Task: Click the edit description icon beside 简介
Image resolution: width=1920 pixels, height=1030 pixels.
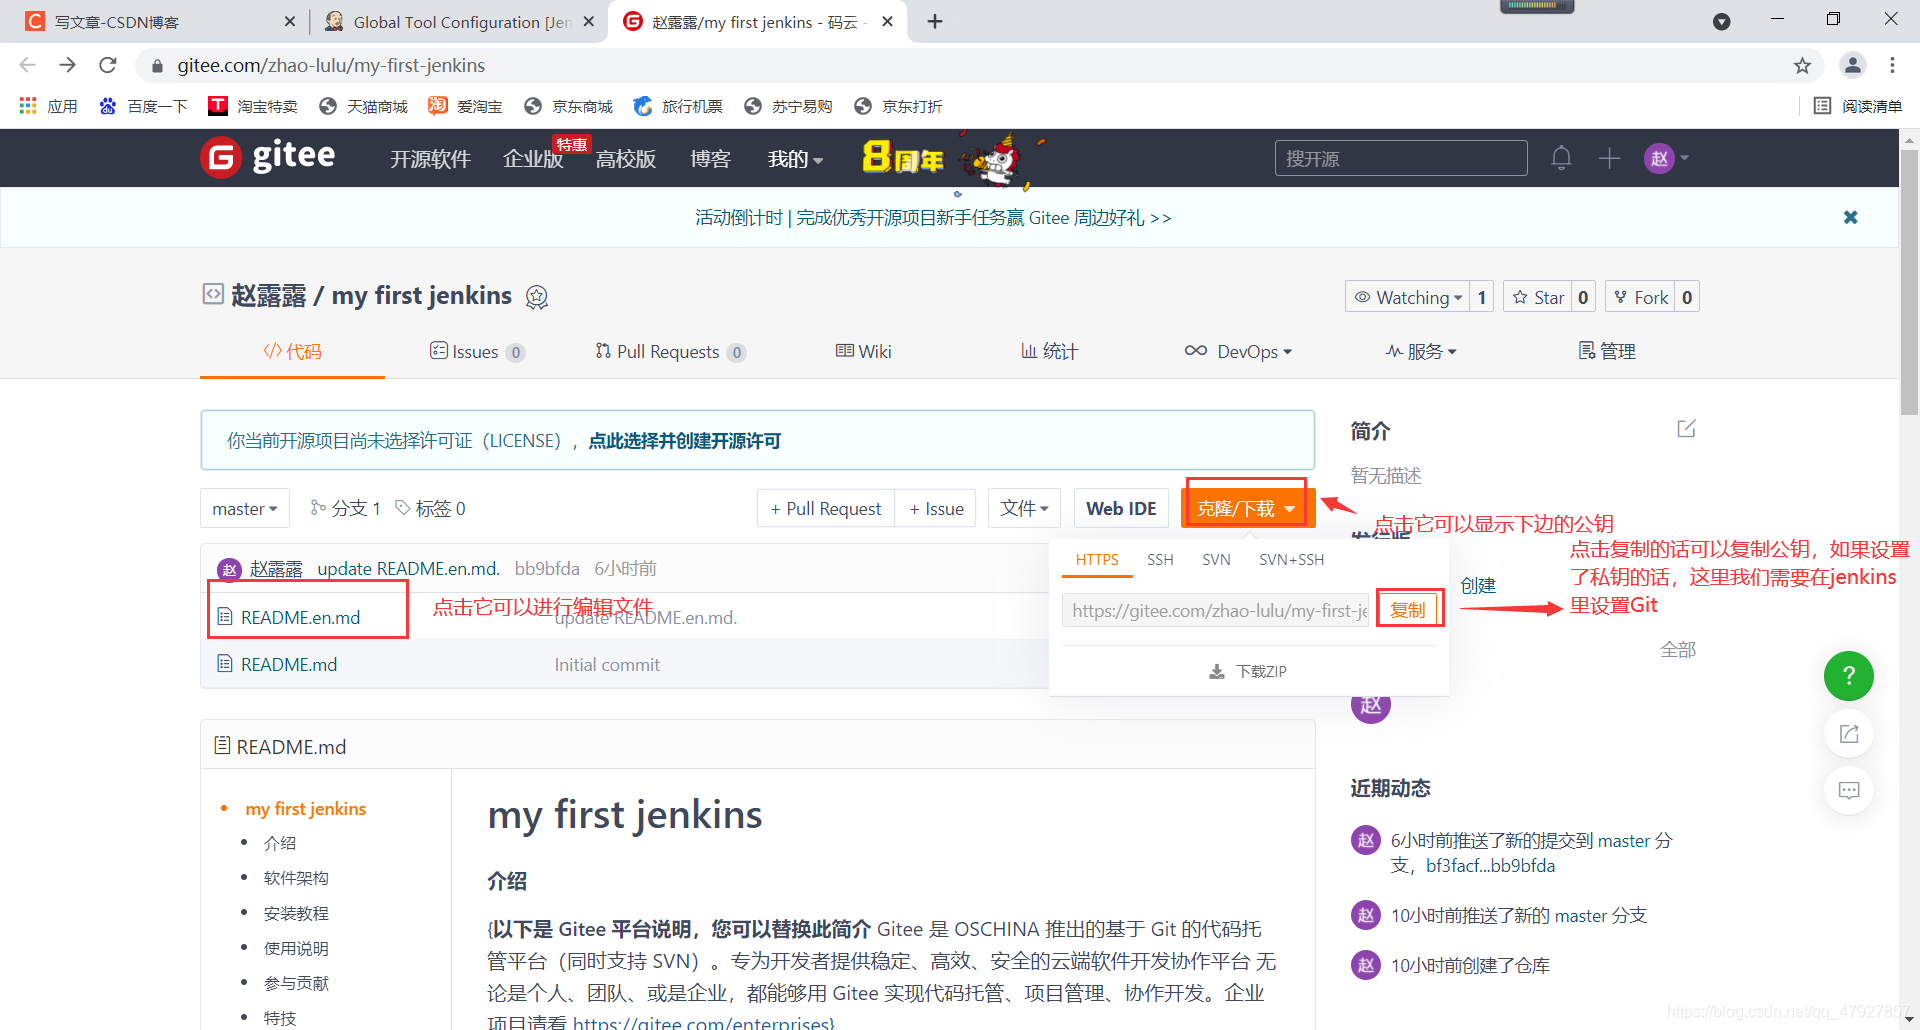Action: click(1686, 429)
